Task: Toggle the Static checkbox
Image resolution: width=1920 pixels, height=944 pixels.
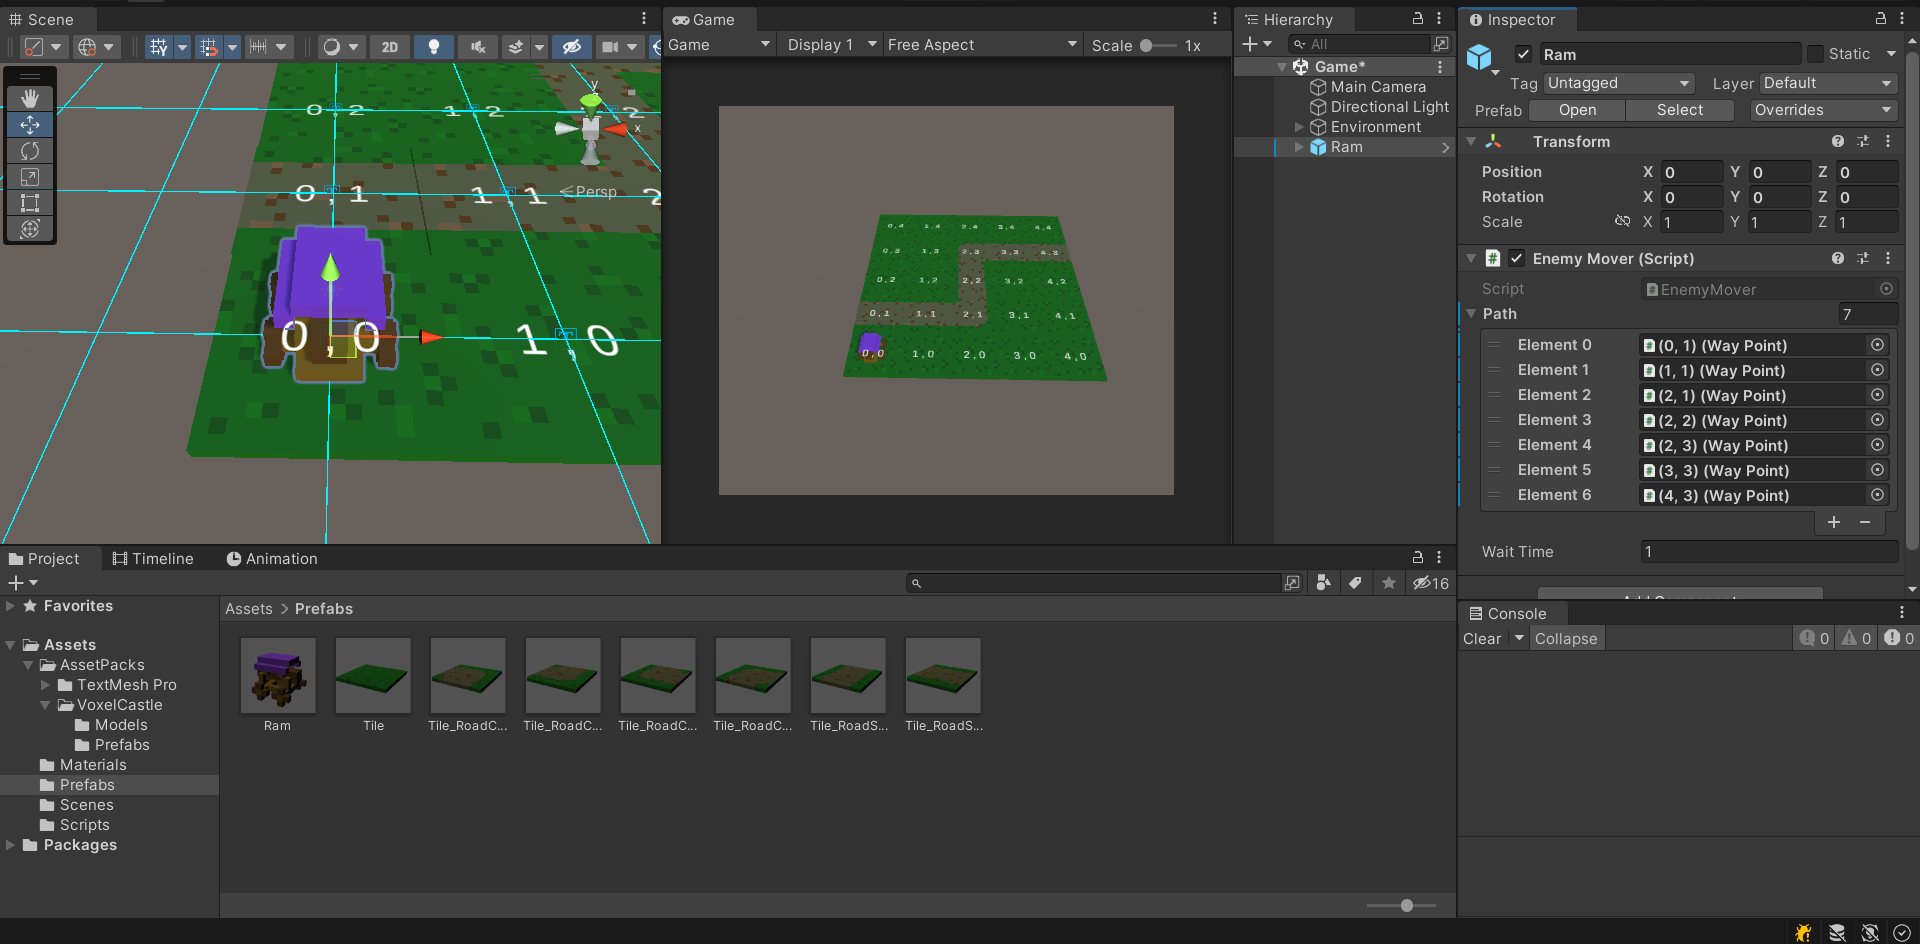Action: pos(1815,54)
